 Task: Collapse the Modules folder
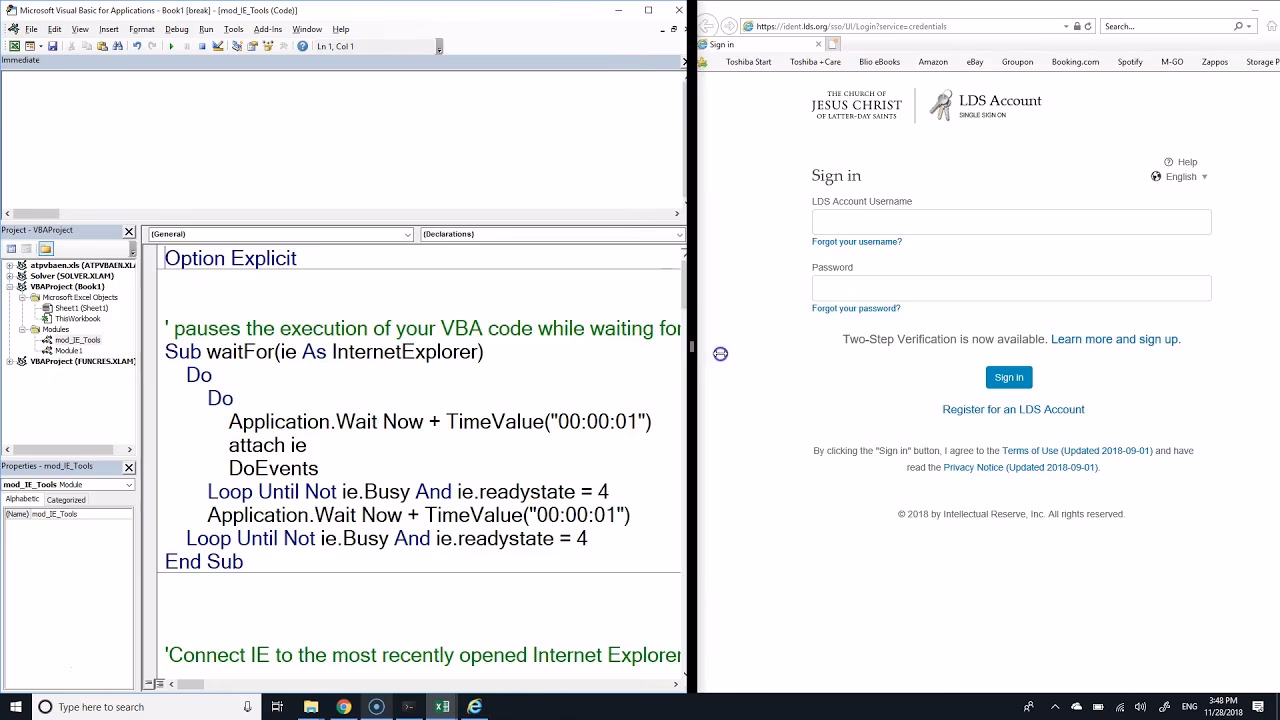(22, 329)
